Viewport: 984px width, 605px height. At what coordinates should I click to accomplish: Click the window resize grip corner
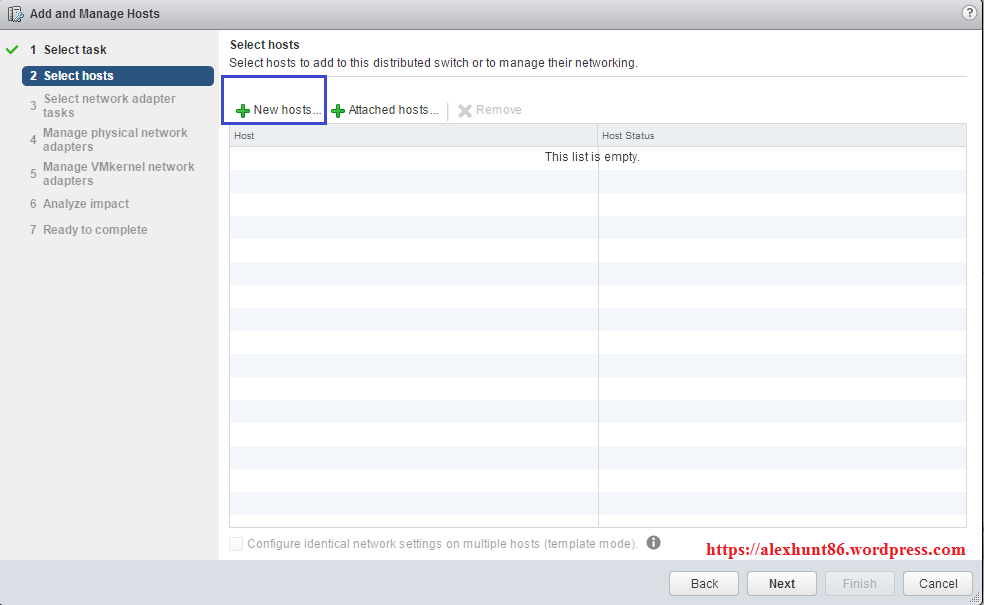click(x=975, y=597)
